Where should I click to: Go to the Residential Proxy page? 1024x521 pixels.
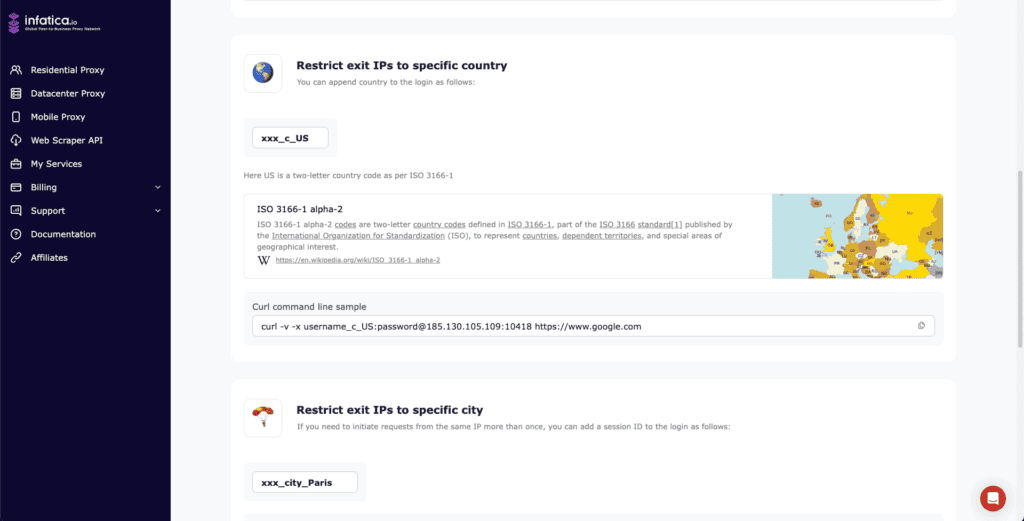click(67, 70)
